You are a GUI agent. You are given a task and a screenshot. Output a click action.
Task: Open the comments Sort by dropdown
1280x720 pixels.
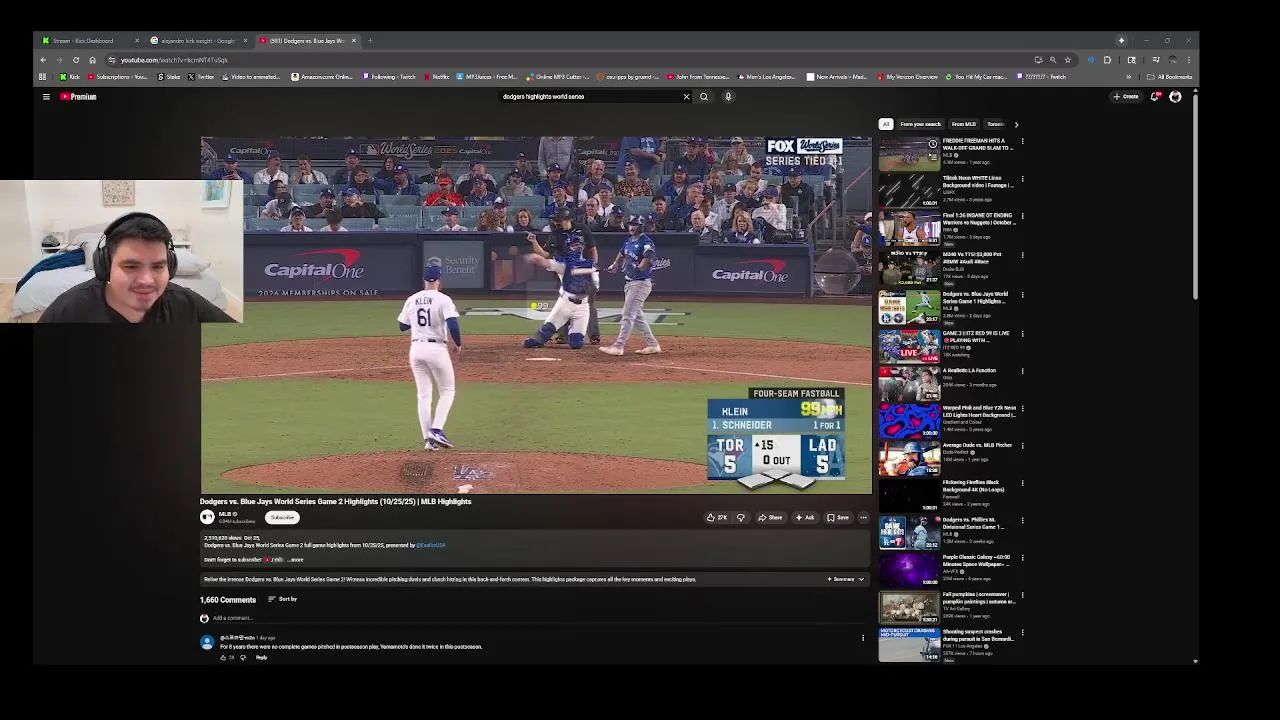pos(282,599)
